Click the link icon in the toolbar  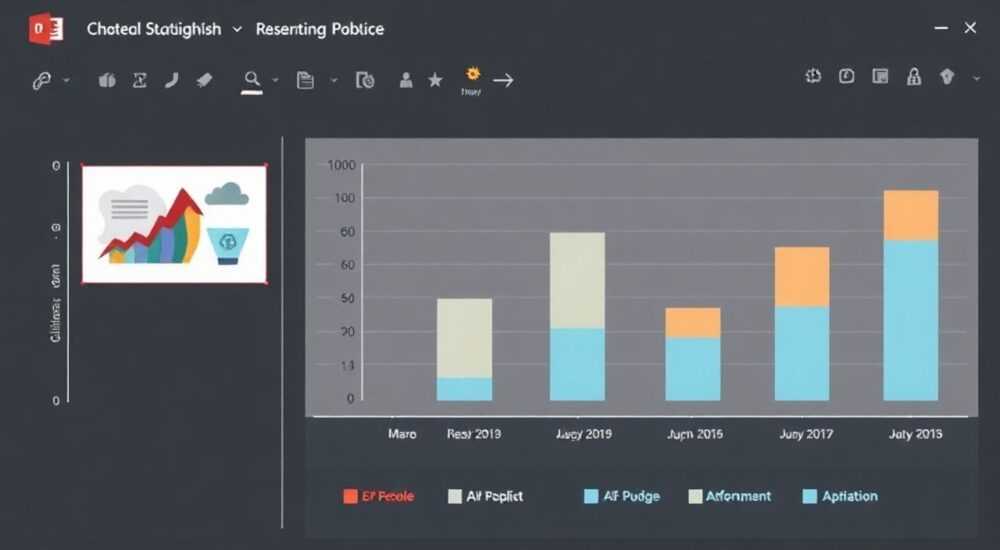point(41,80)
